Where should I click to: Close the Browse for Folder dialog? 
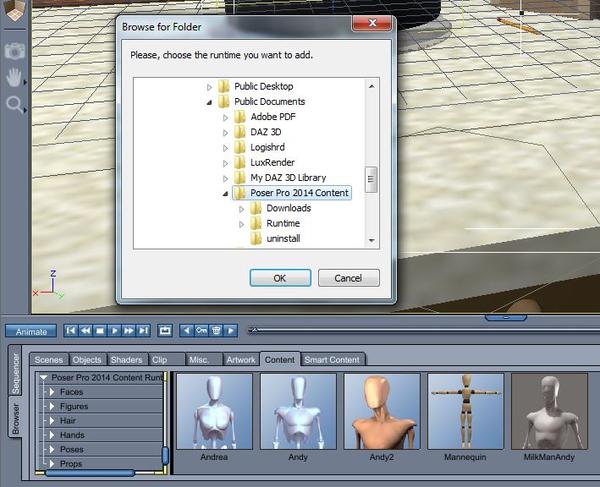click(372, 23)
